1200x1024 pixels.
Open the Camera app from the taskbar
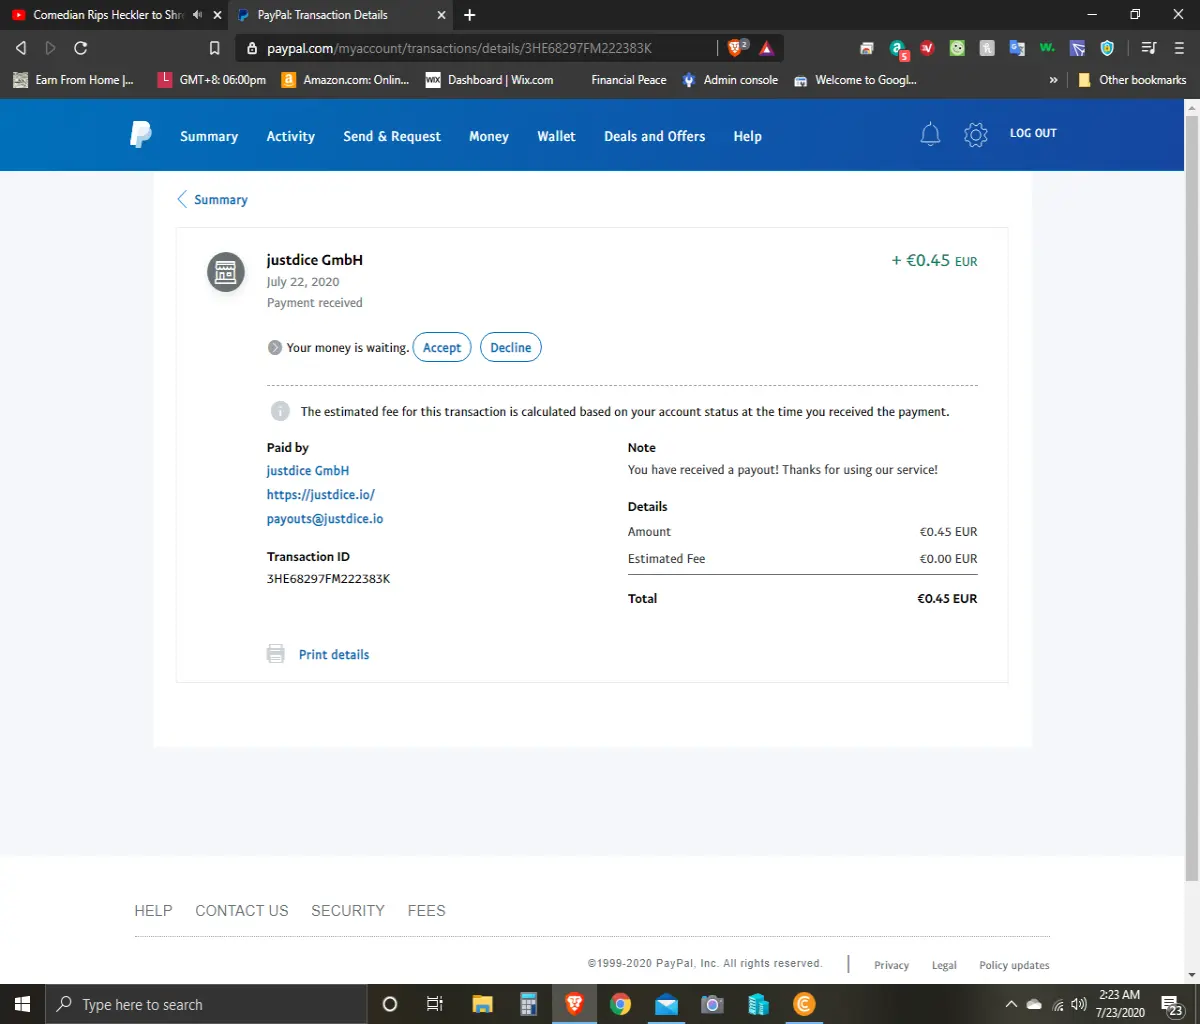click(712, 1004)
